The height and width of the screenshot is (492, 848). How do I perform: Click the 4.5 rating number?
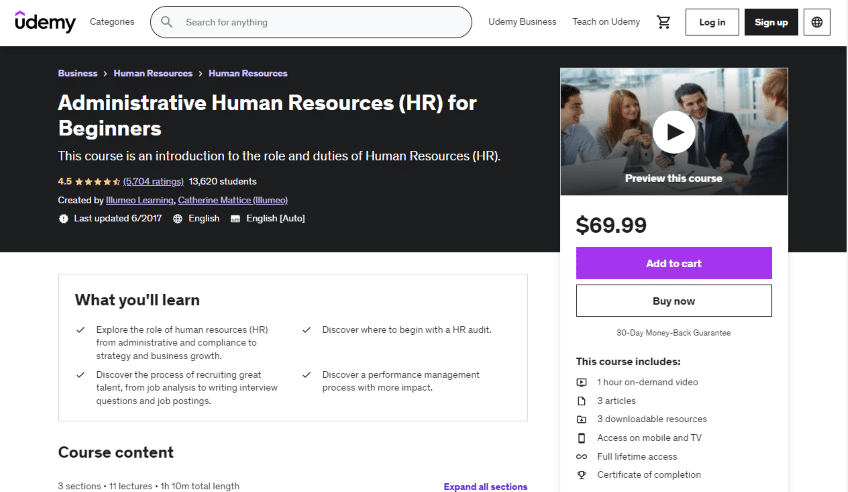tap(65, 182)
